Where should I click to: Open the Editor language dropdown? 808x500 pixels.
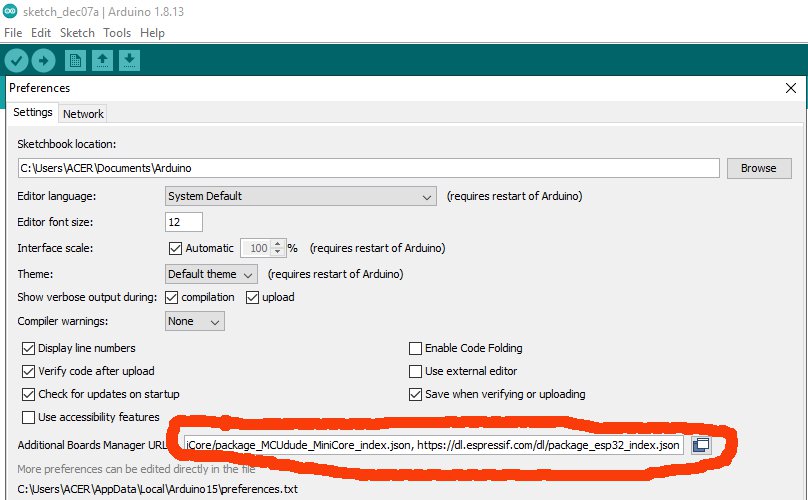(300, 196)
